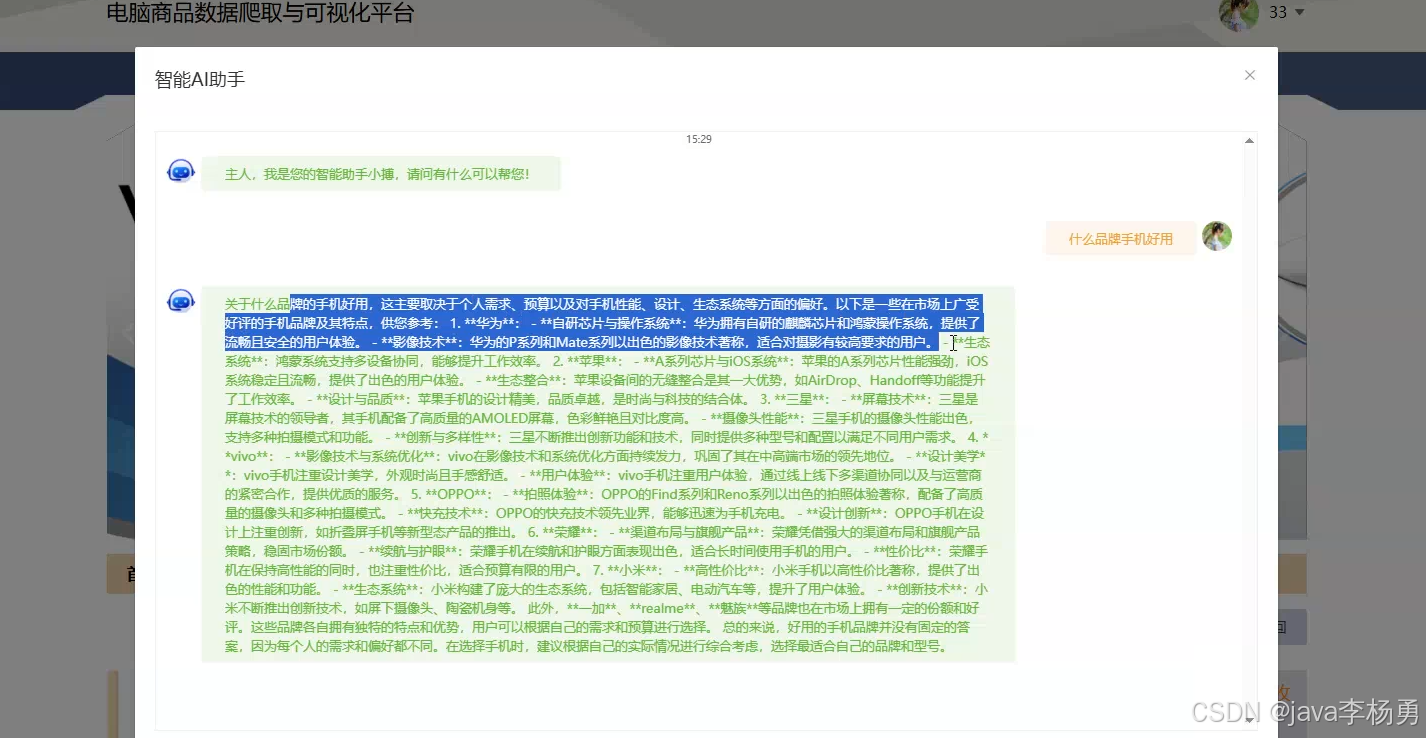Screen dimensions: 1426x738
Task: Click the highlighted blue text in the AI reply
Action: [600, 320]
